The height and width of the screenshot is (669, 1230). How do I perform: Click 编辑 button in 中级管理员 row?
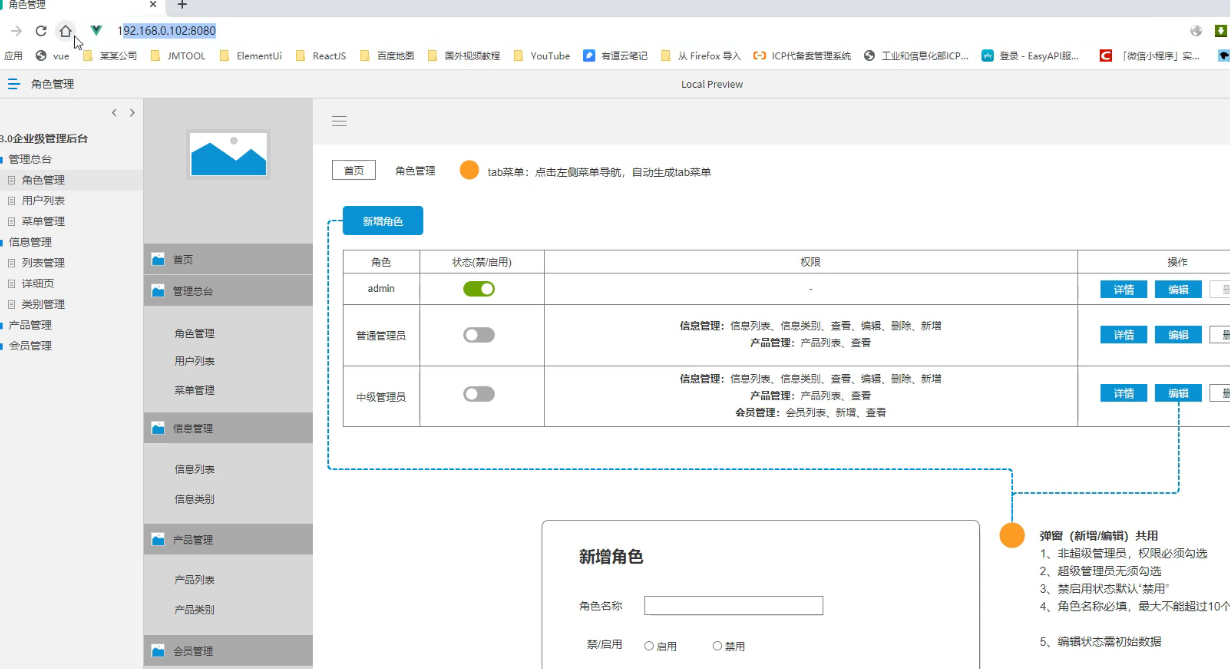tap(1178, 393)
